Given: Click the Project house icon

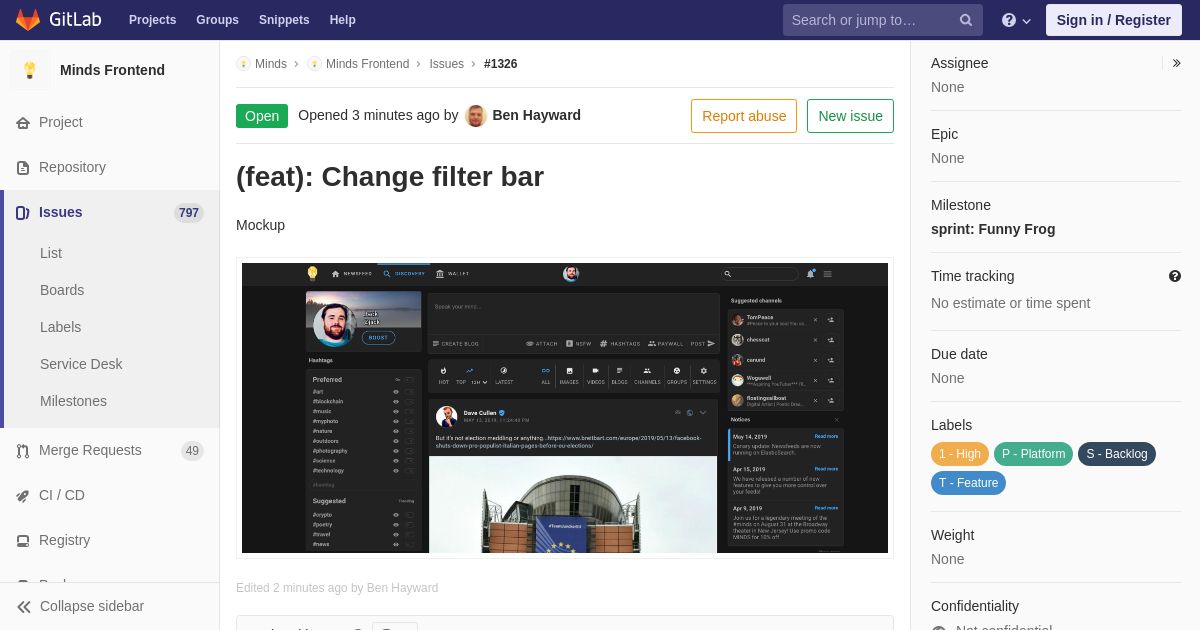Looking at the screenshot, I should tap(23, 123).
